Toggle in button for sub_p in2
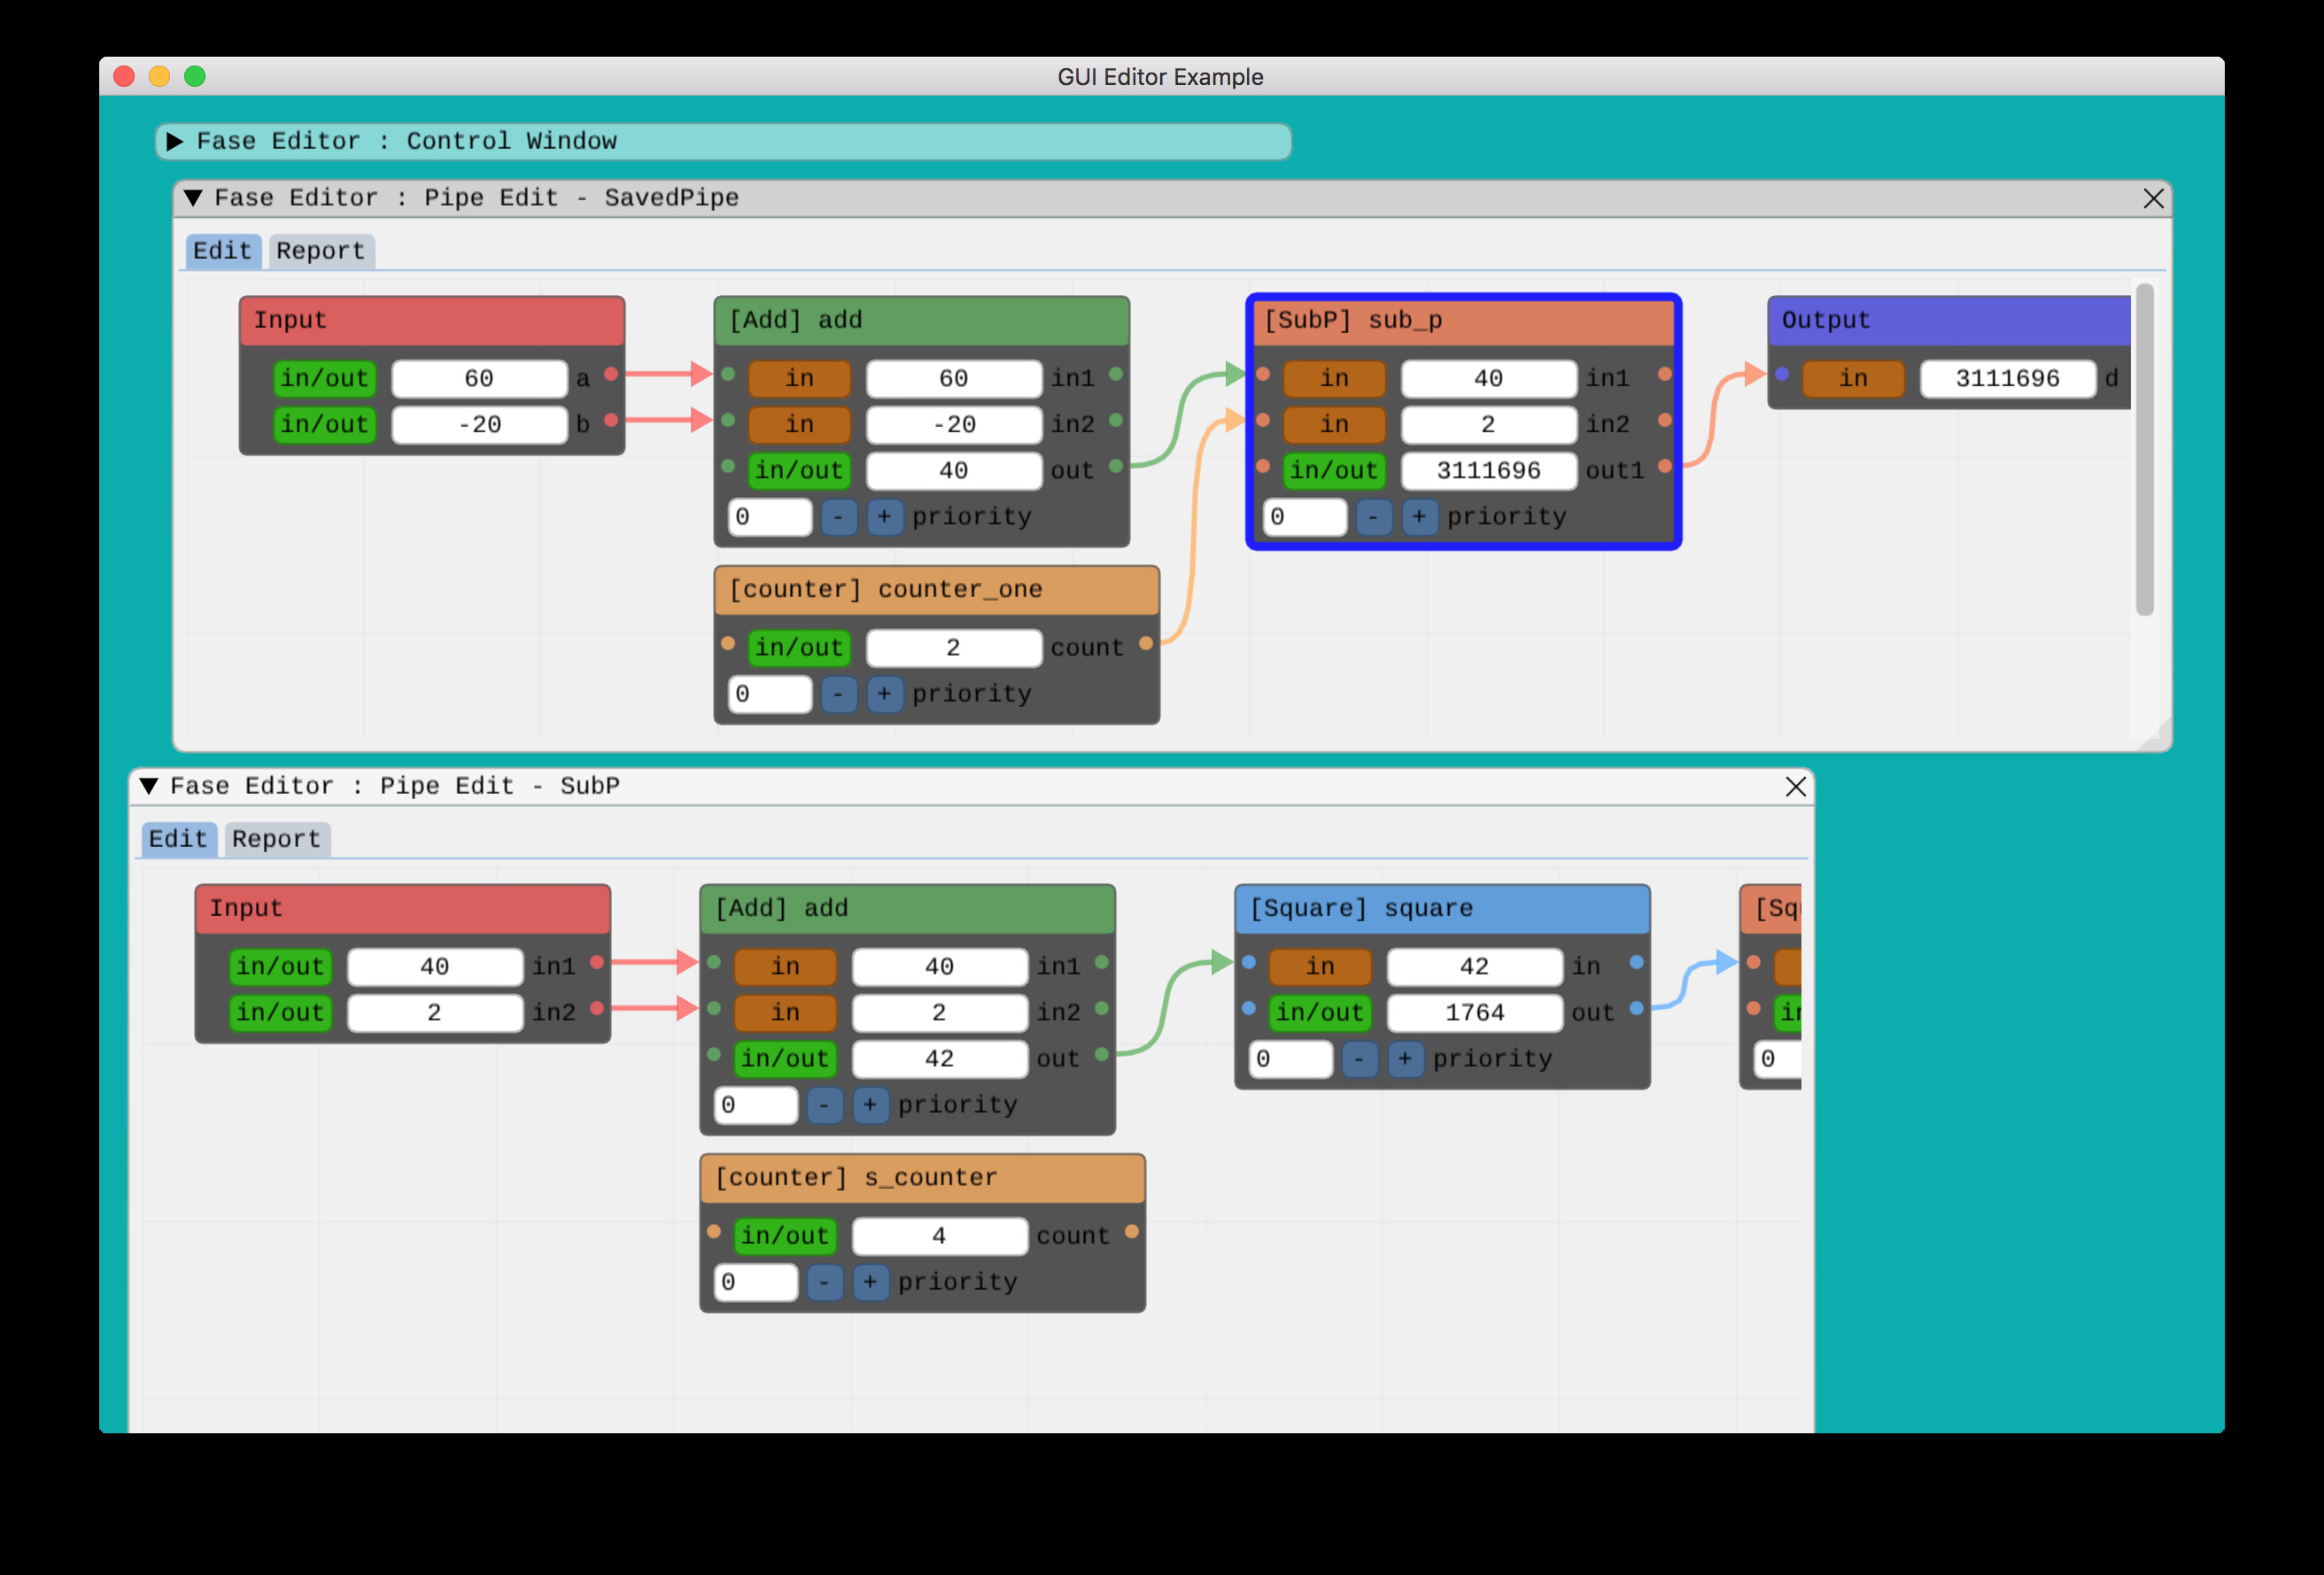Image resolution: width=2324 pixels, height=1575 pixels. coord(1333,424)
